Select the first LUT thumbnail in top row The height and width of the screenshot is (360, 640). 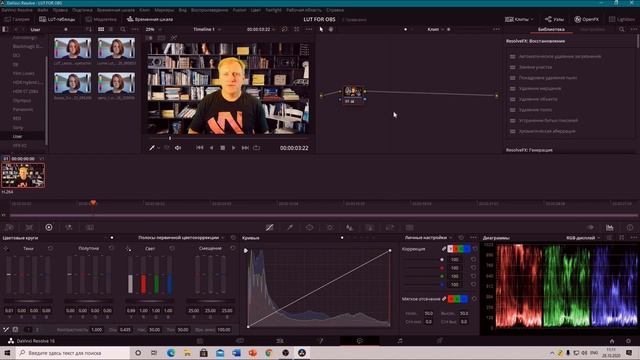(x=72, y=49)
